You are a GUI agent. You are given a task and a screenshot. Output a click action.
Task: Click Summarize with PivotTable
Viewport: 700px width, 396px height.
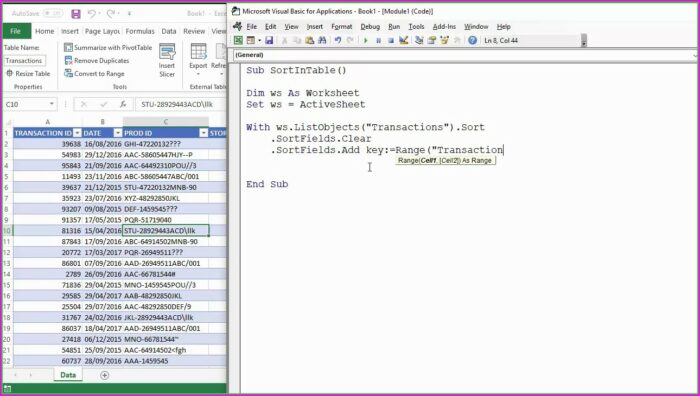(x=108, y=47)
